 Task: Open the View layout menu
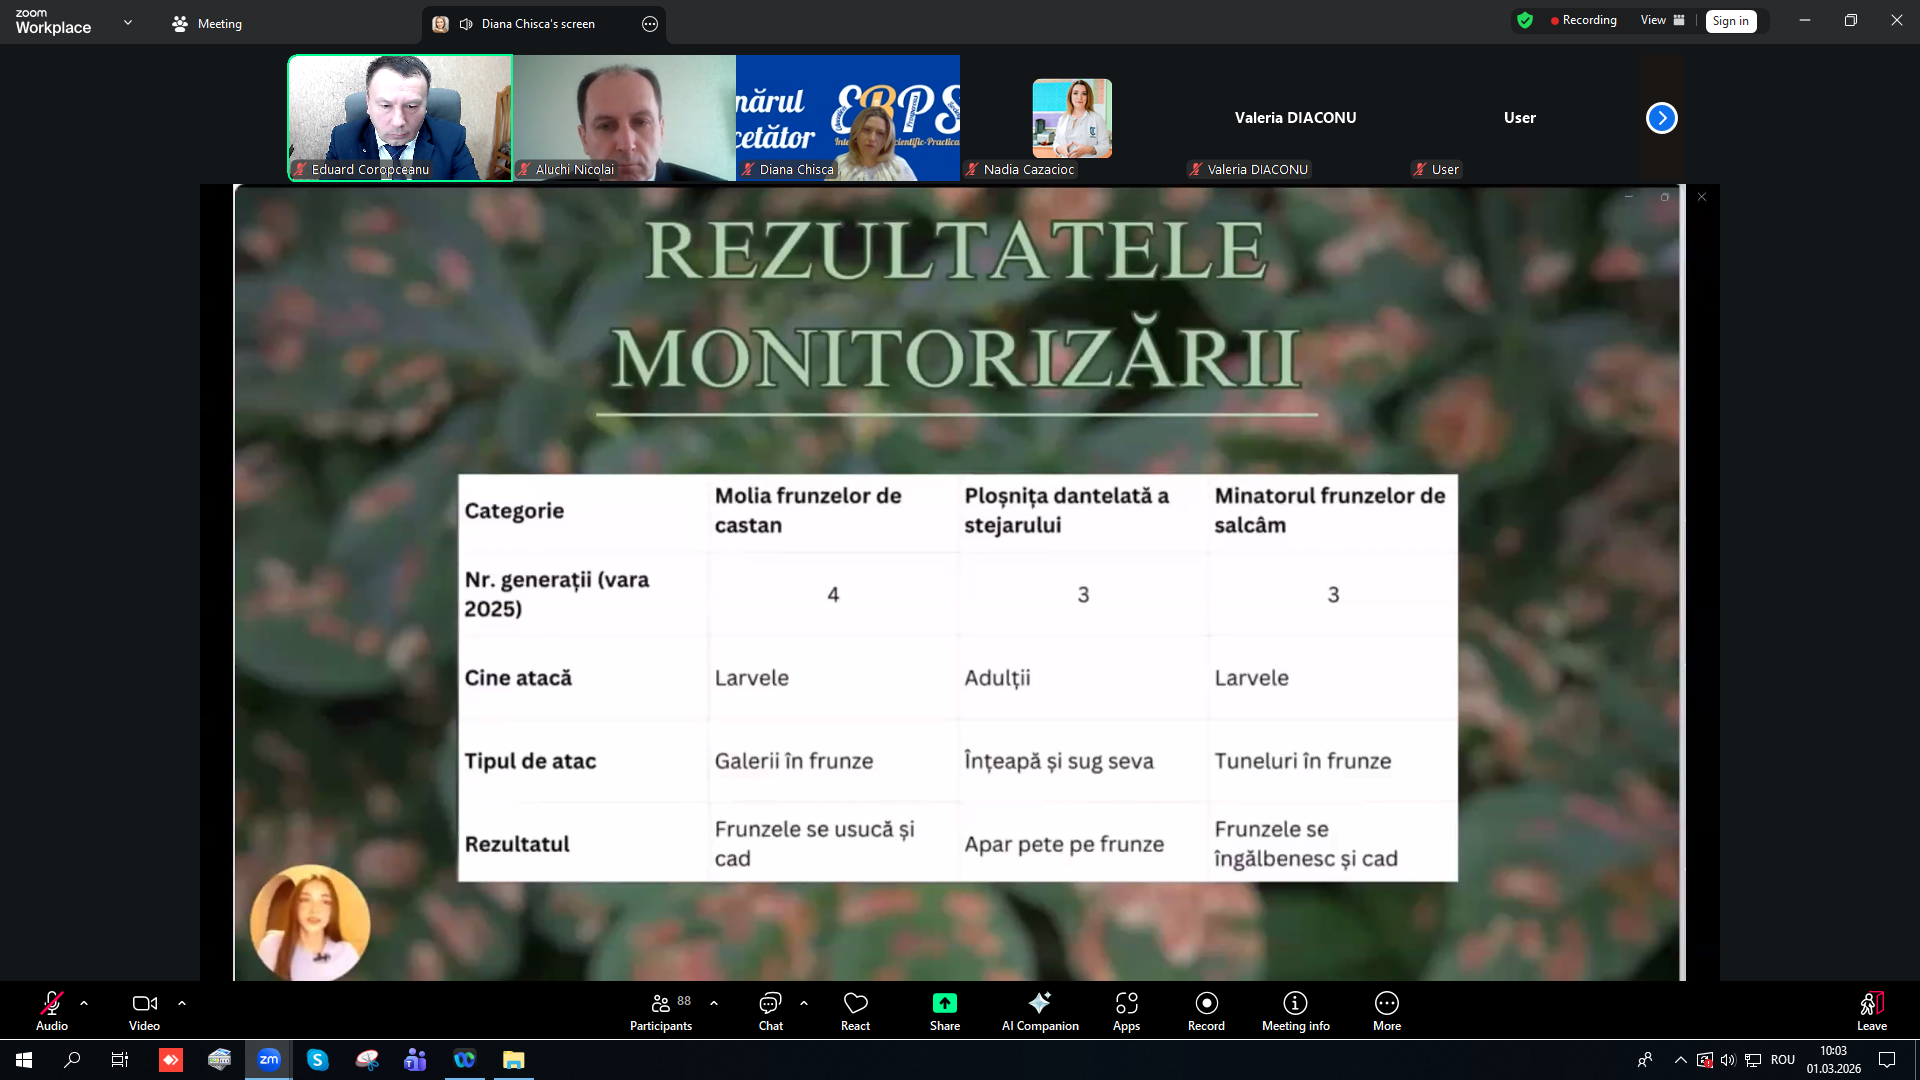coord(1662,20)
